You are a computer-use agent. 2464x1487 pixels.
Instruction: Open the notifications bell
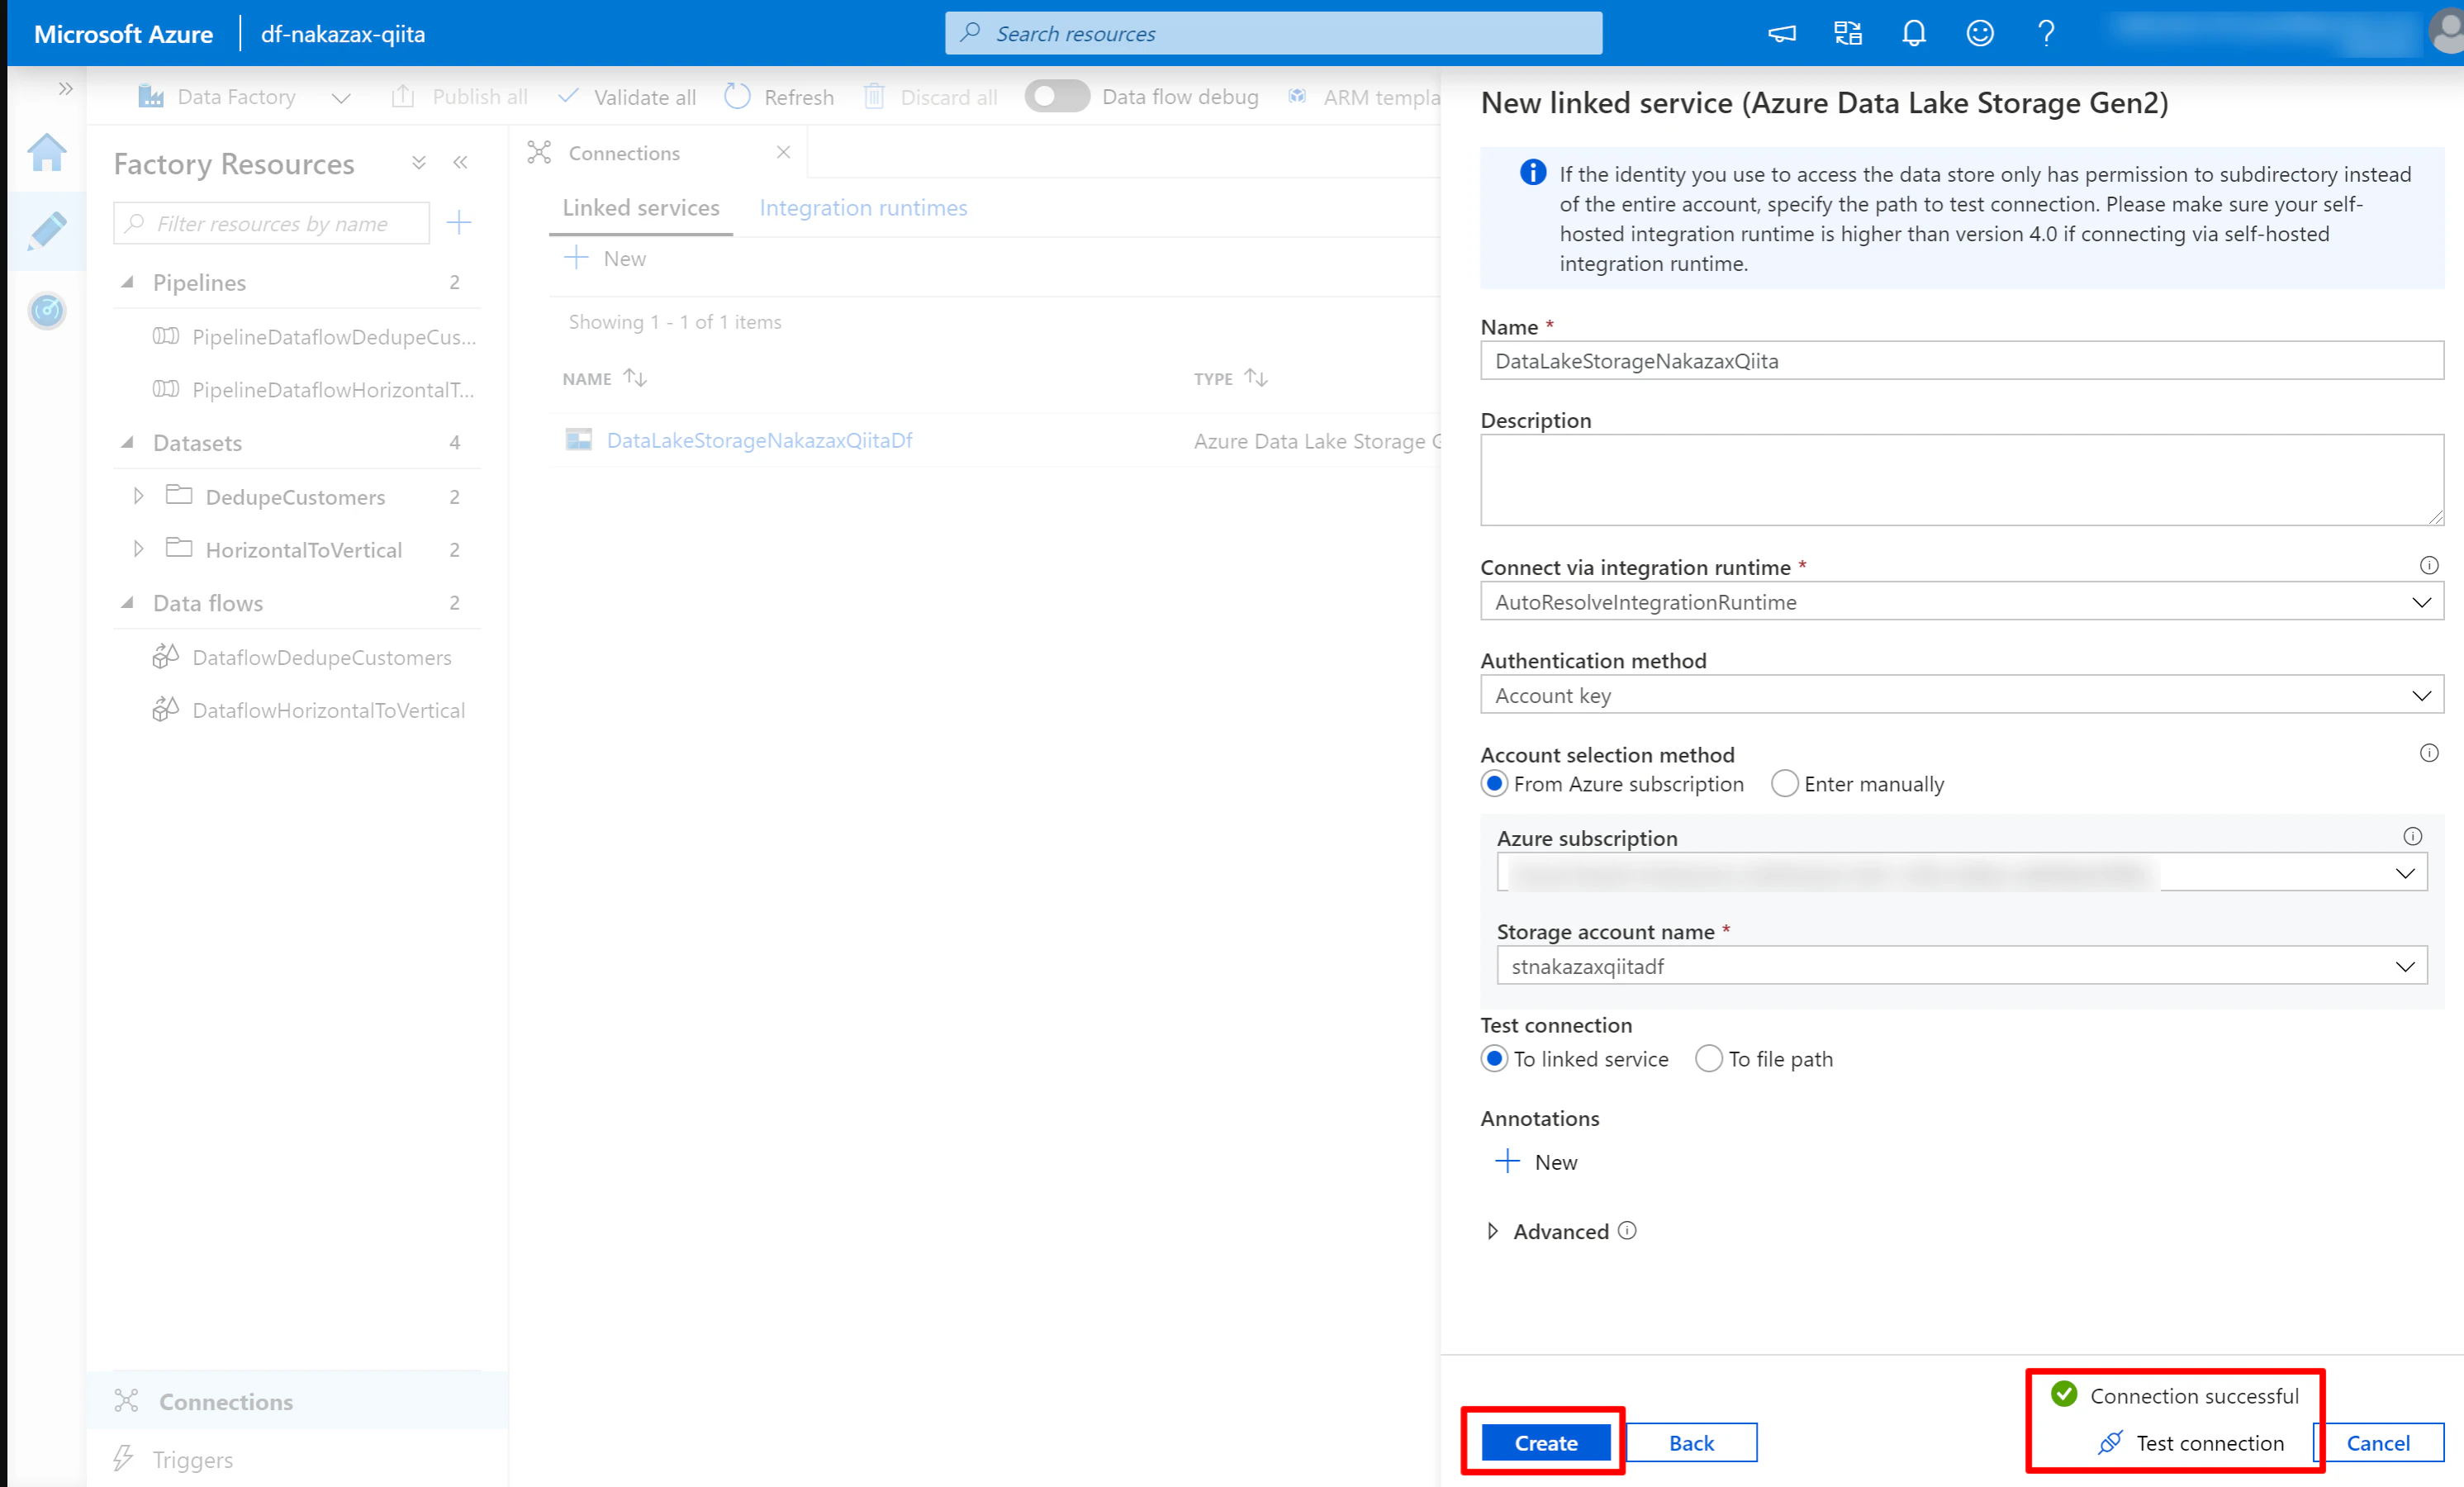coord(1913,34)
